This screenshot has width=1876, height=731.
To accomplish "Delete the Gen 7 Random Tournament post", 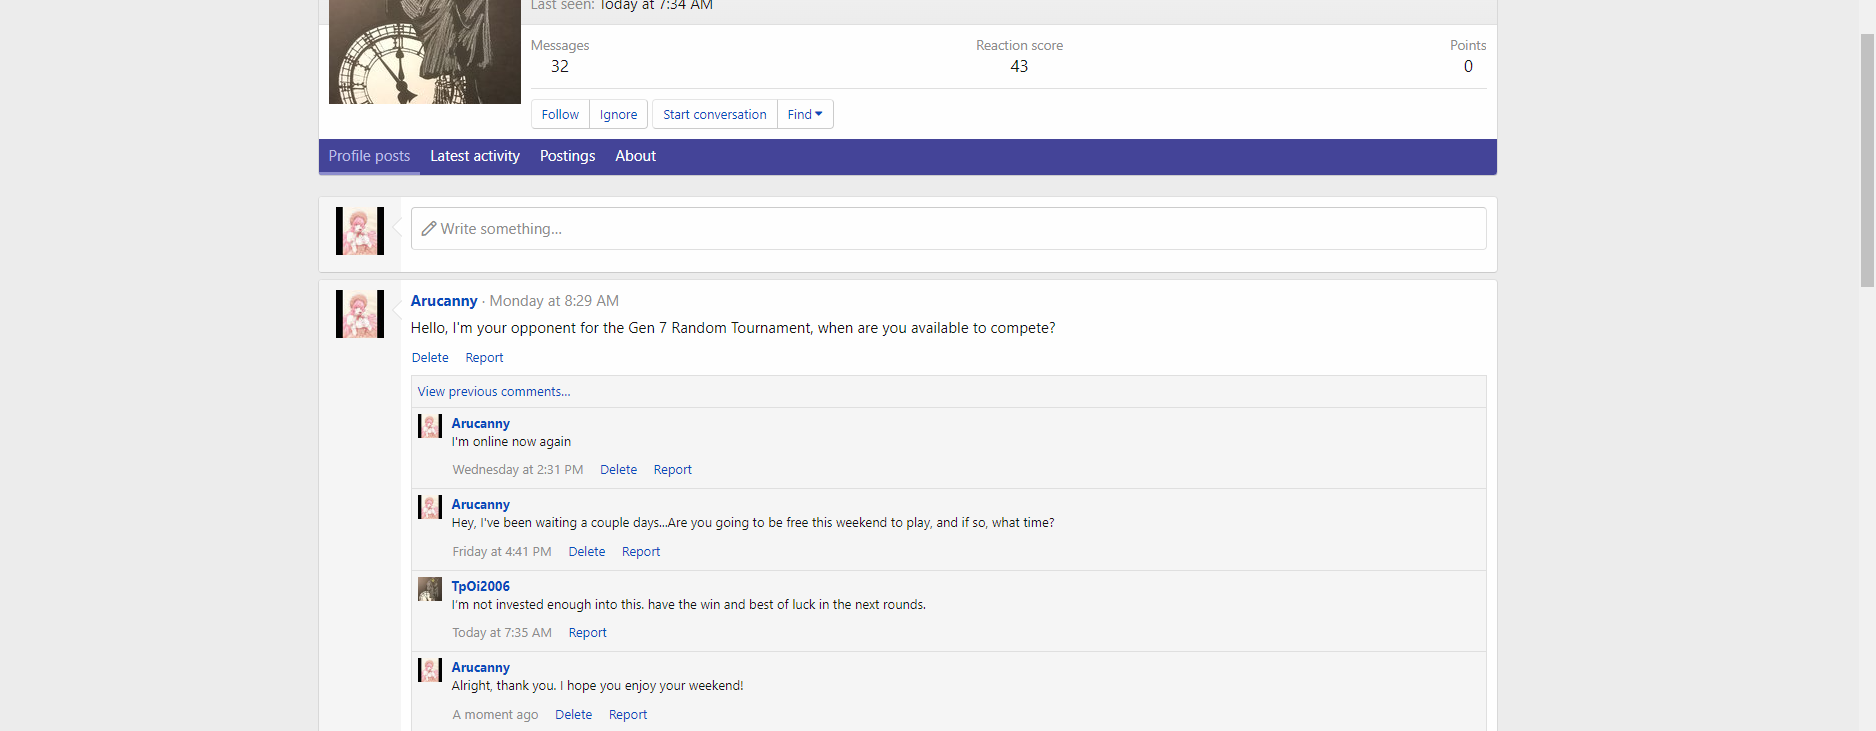I will click(x=430, y=358).
